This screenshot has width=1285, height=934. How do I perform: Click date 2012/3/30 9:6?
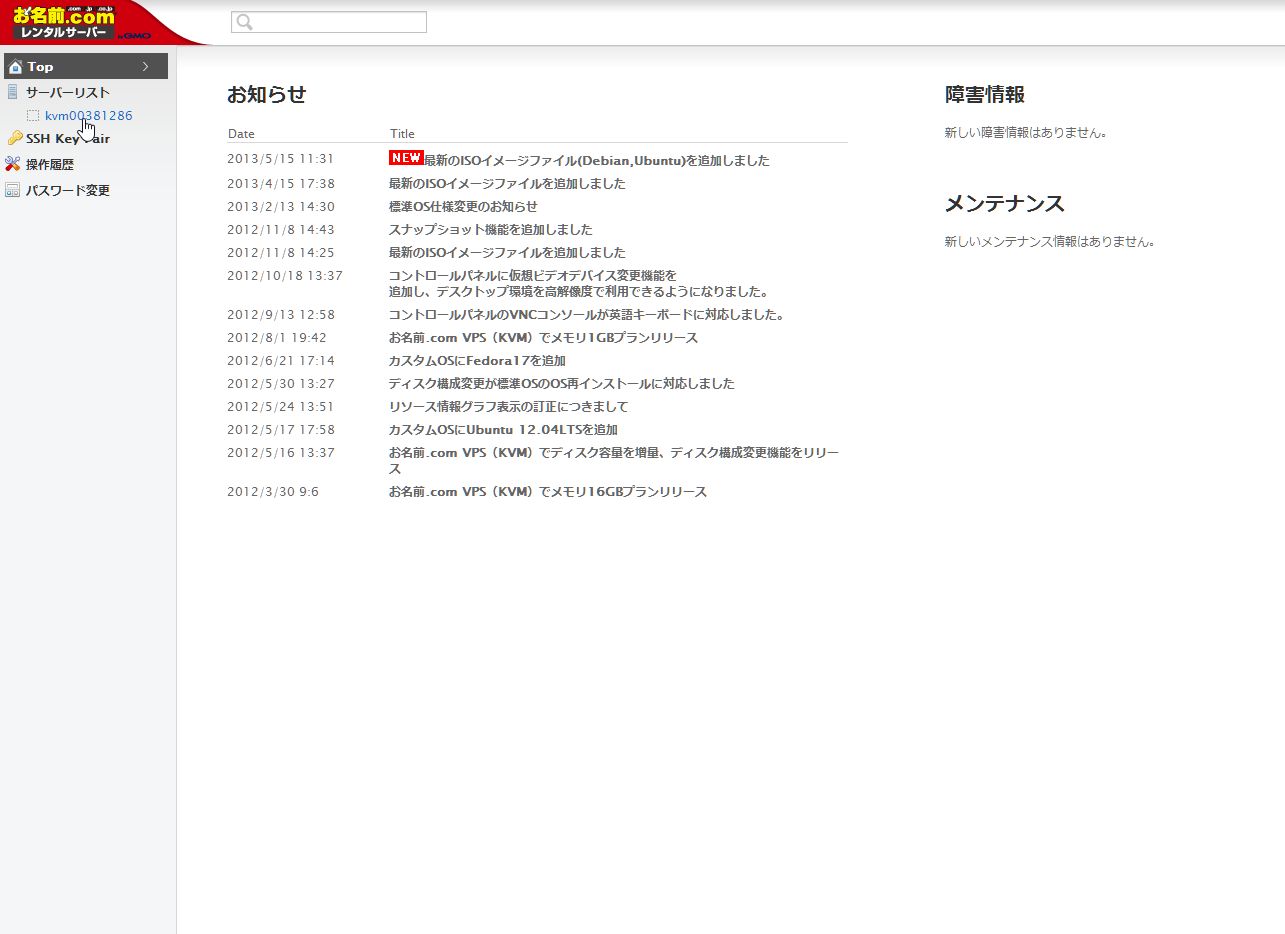click(273, 492)
